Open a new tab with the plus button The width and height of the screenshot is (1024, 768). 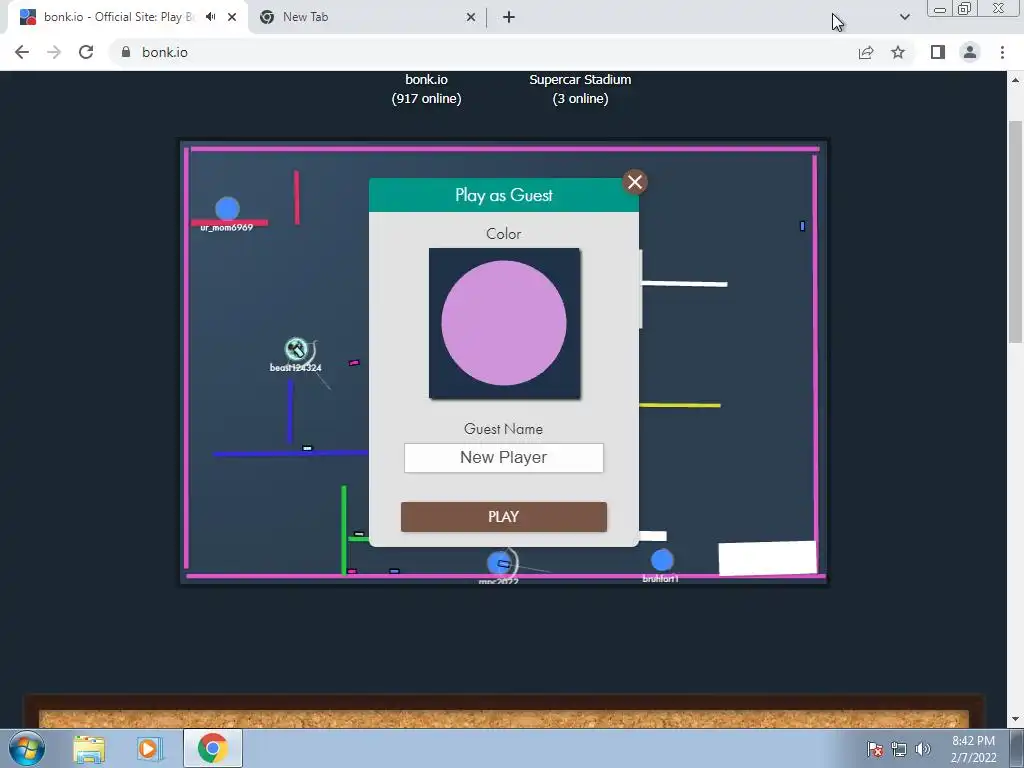pos(509,17)
